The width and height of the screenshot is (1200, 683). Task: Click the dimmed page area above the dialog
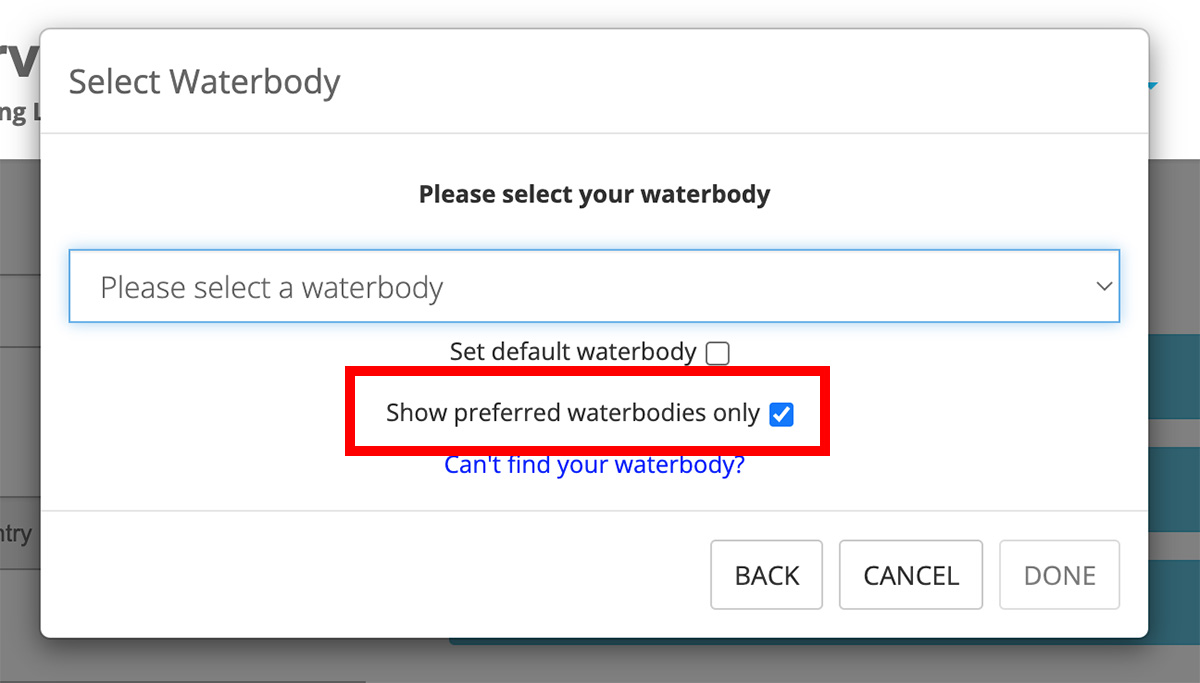(600, 12)
